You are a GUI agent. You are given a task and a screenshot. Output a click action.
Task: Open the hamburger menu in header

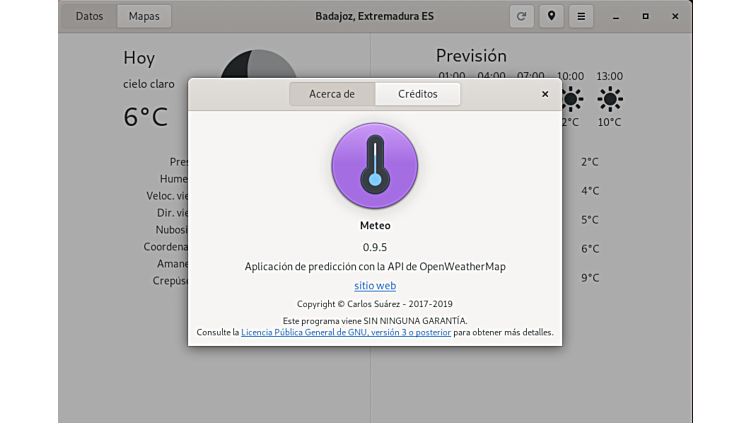coord(581,16)
